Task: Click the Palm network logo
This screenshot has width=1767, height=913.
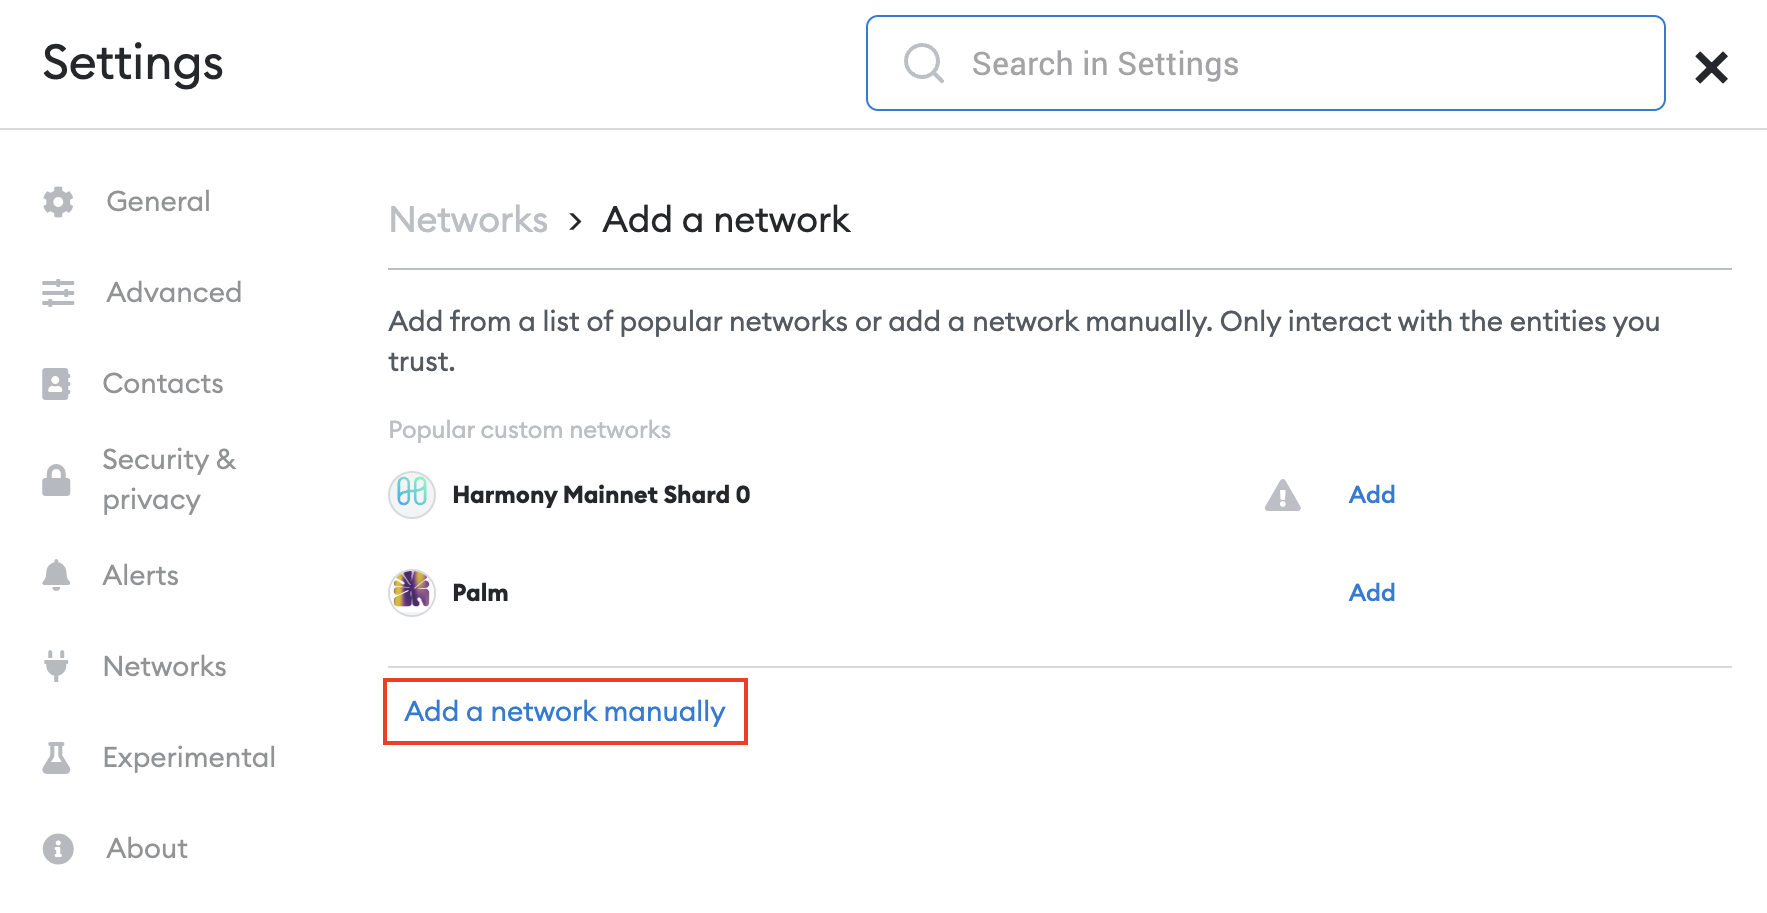Action: (412, 592)
